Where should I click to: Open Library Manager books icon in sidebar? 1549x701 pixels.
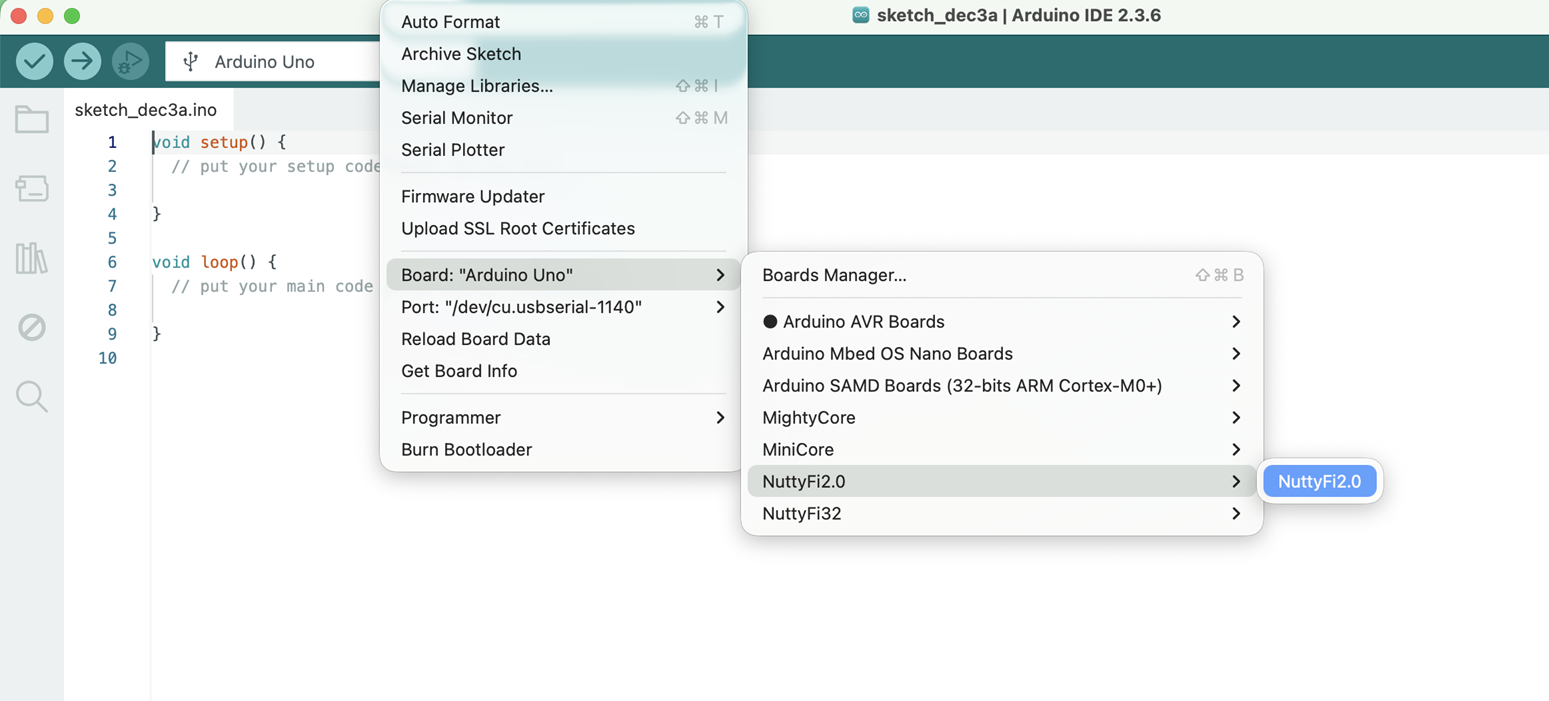click(x=32, y=258)
